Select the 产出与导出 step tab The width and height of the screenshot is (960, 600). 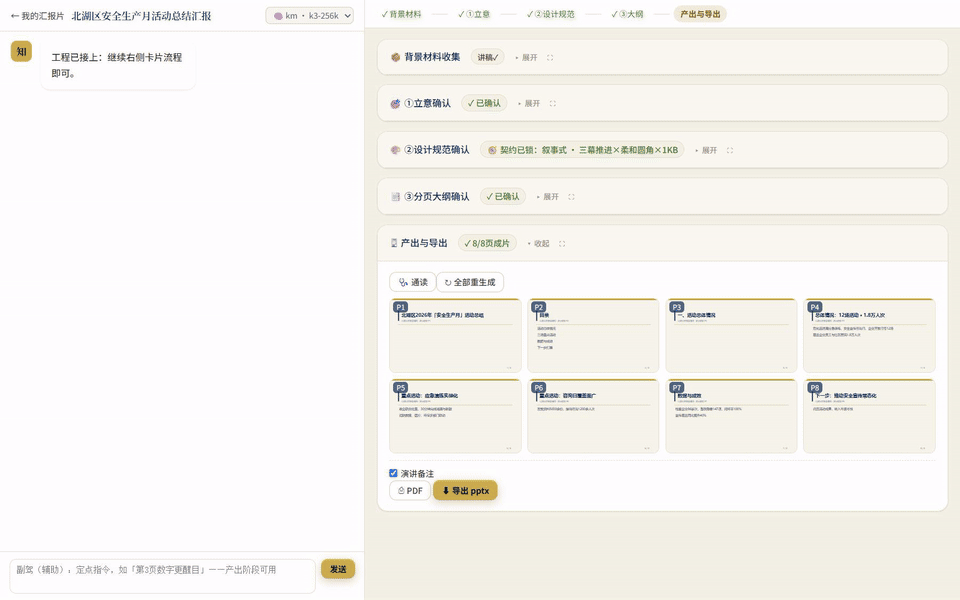click(700, 14)
